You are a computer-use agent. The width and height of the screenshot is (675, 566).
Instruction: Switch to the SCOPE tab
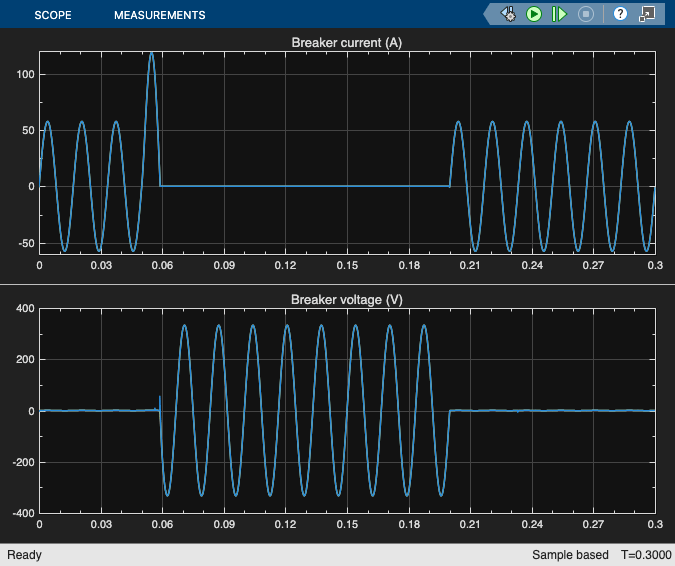tap(53, 15)
